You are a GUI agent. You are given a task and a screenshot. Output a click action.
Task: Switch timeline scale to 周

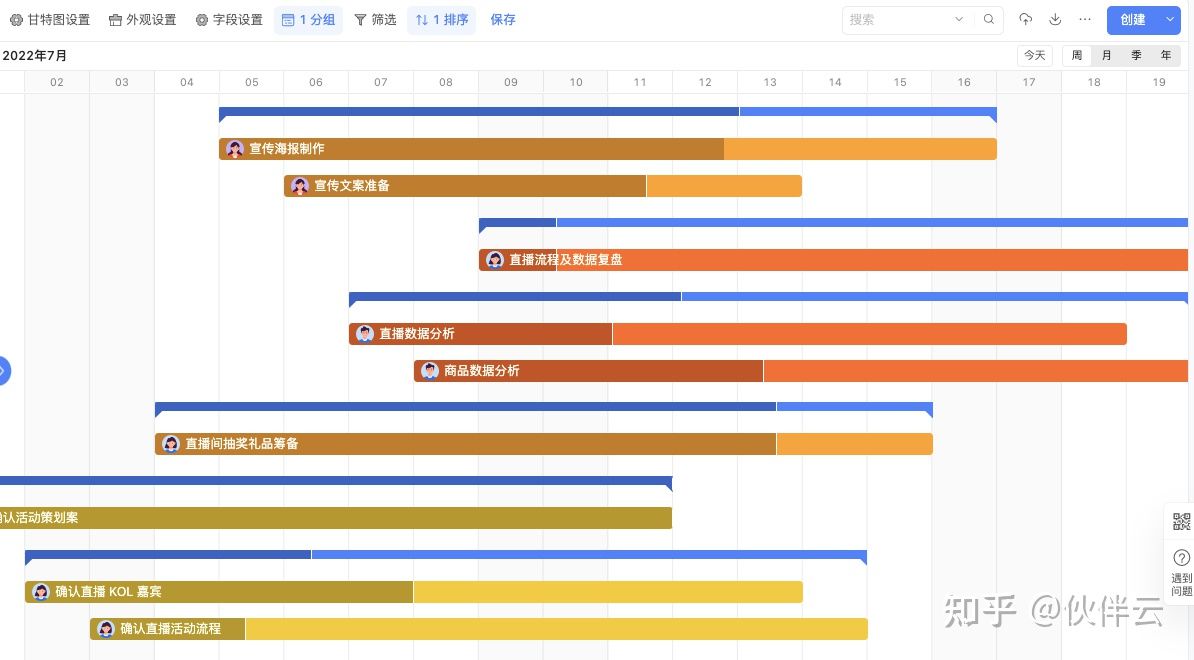pyautogui.click(x=1077, y=56)
